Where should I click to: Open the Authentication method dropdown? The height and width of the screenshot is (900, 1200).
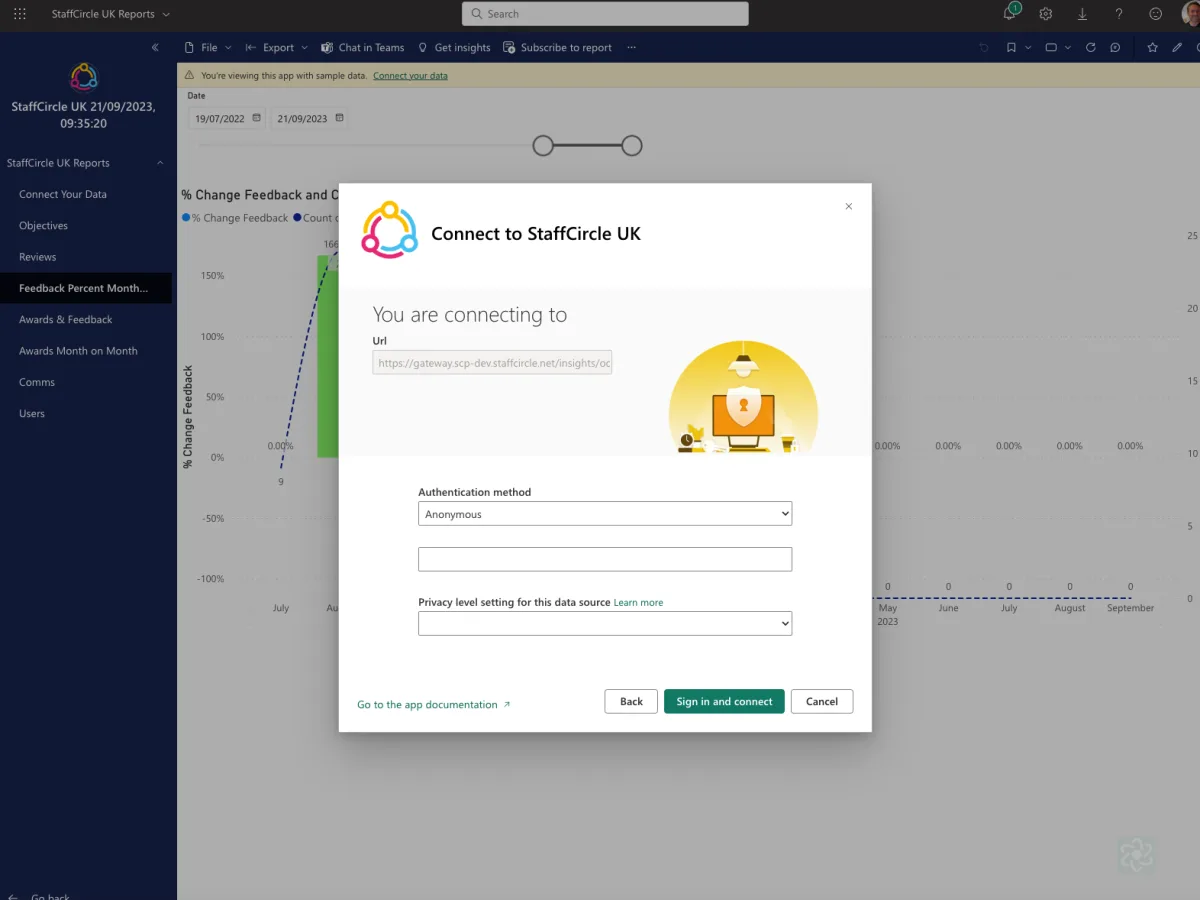pos(605,514)
